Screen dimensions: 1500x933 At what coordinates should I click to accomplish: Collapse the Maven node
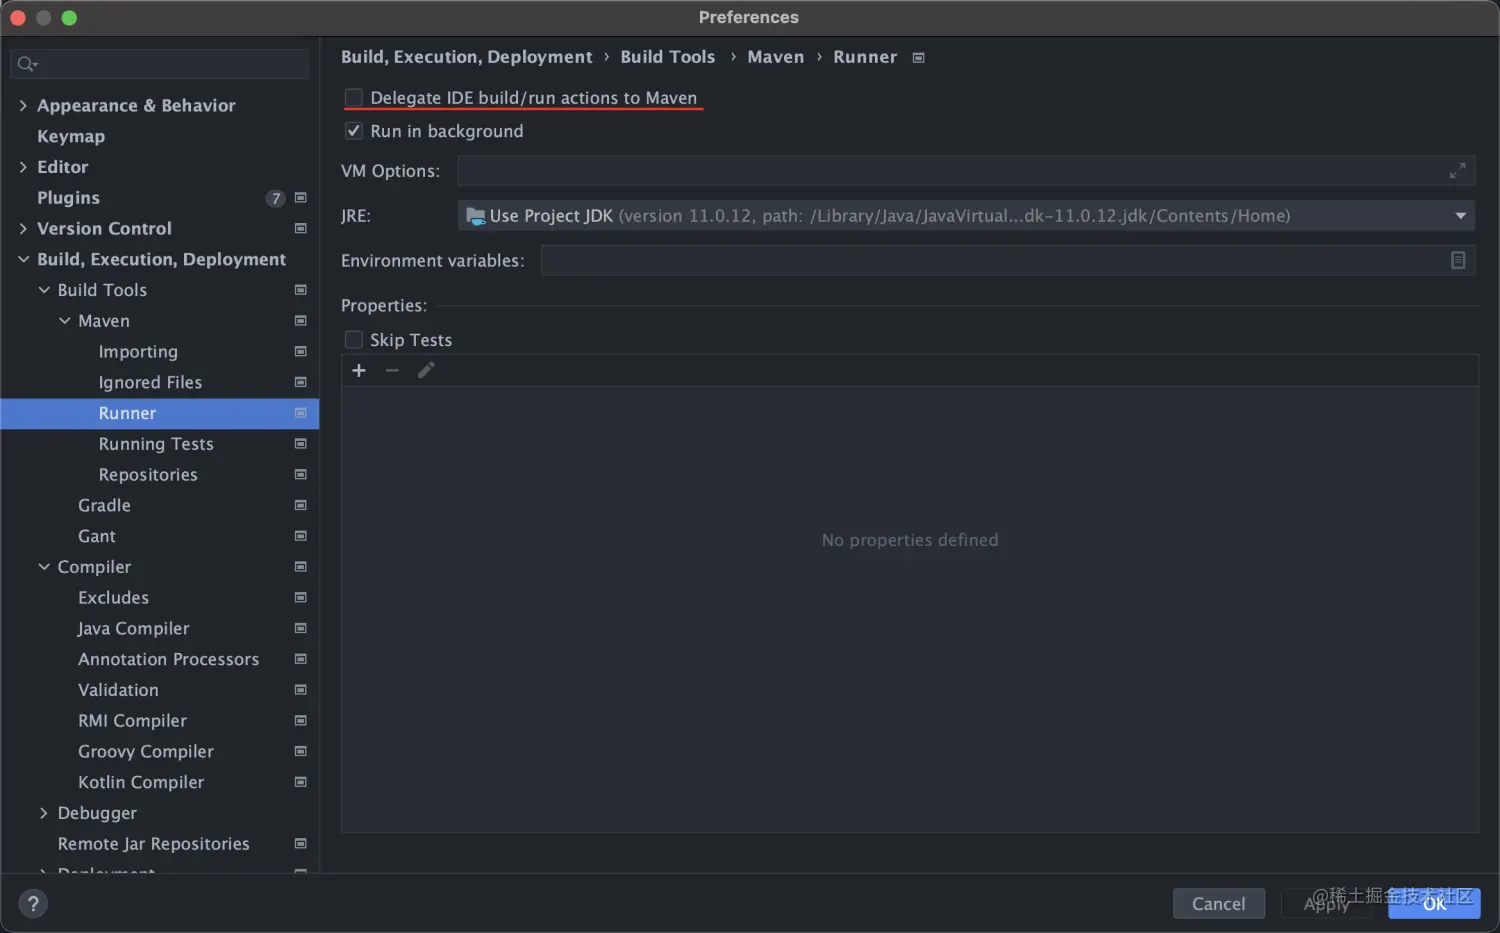pos(65,321)
